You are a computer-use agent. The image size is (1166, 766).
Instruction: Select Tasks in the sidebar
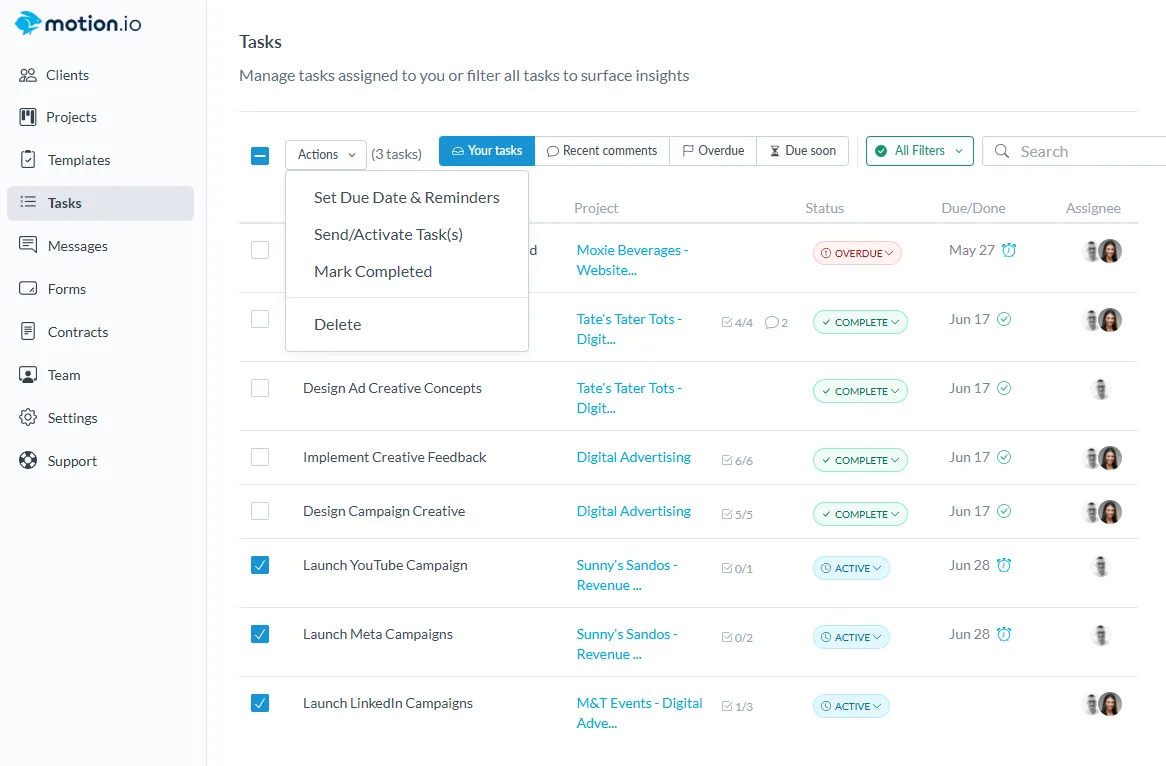[100, 203]
